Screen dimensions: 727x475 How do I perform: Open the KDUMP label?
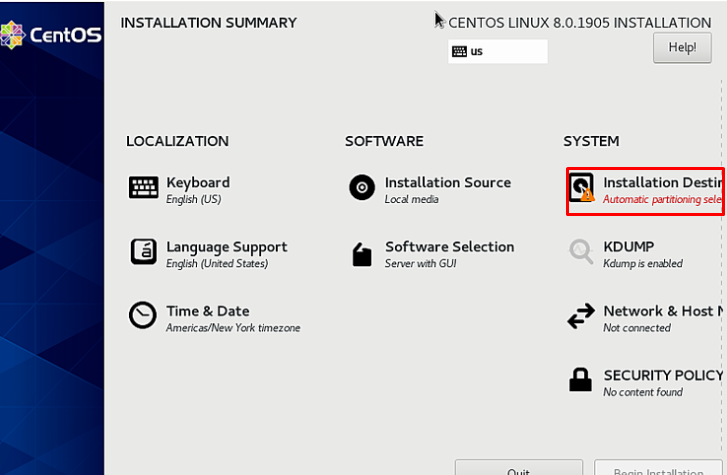click(629, 246)
